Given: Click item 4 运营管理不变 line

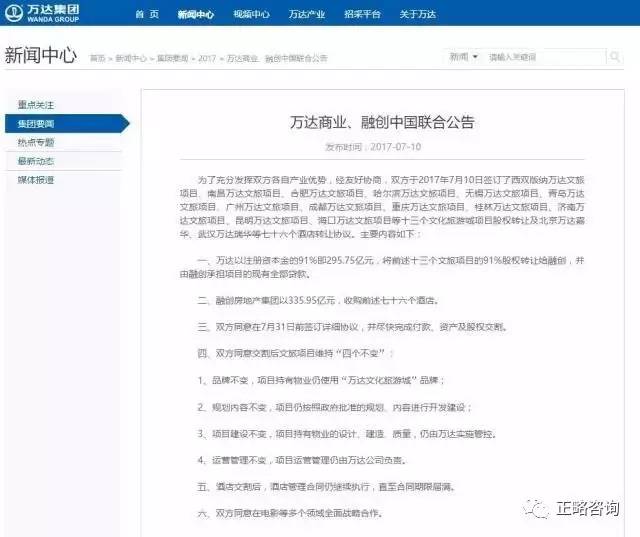Looking at the screenshot, I should coord(302,460).
